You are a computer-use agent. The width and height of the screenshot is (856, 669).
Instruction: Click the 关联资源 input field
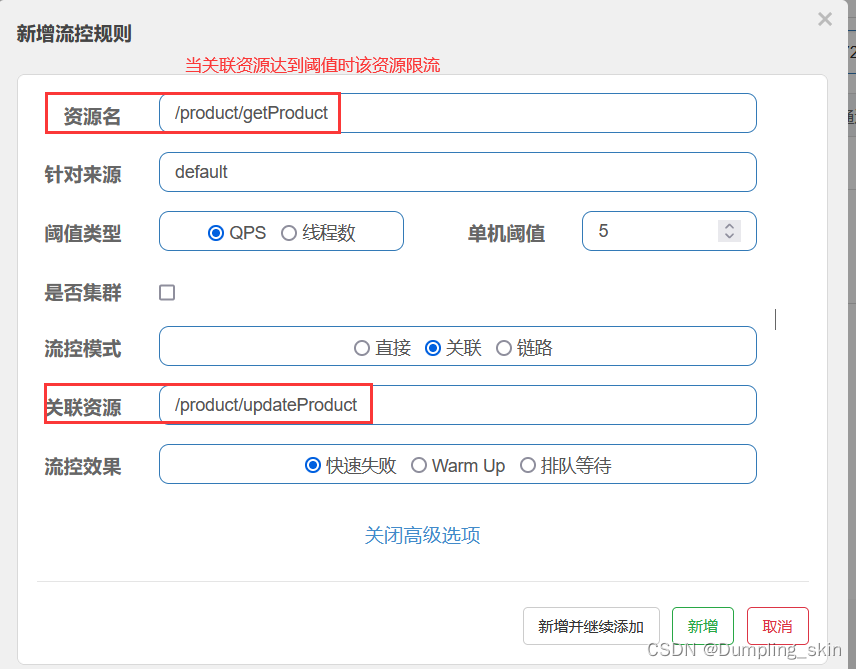tap(457, 405)
